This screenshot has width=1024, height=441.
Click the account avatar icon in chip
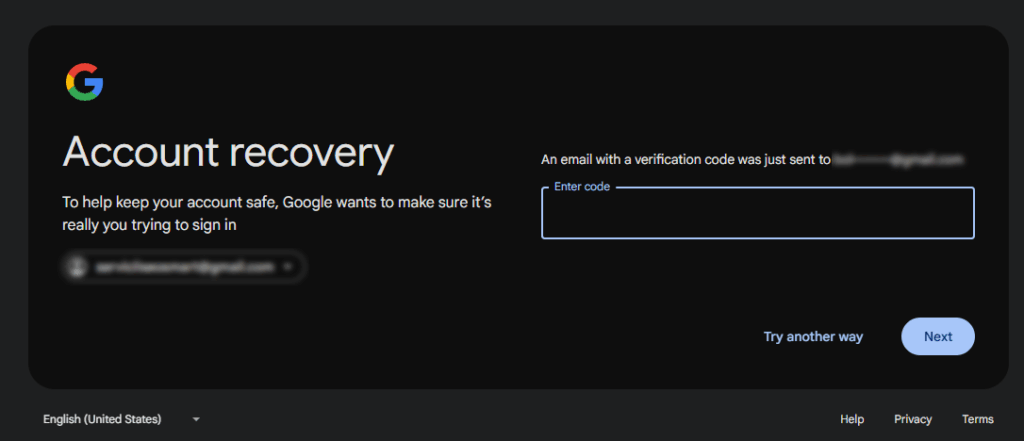point(78,267)
